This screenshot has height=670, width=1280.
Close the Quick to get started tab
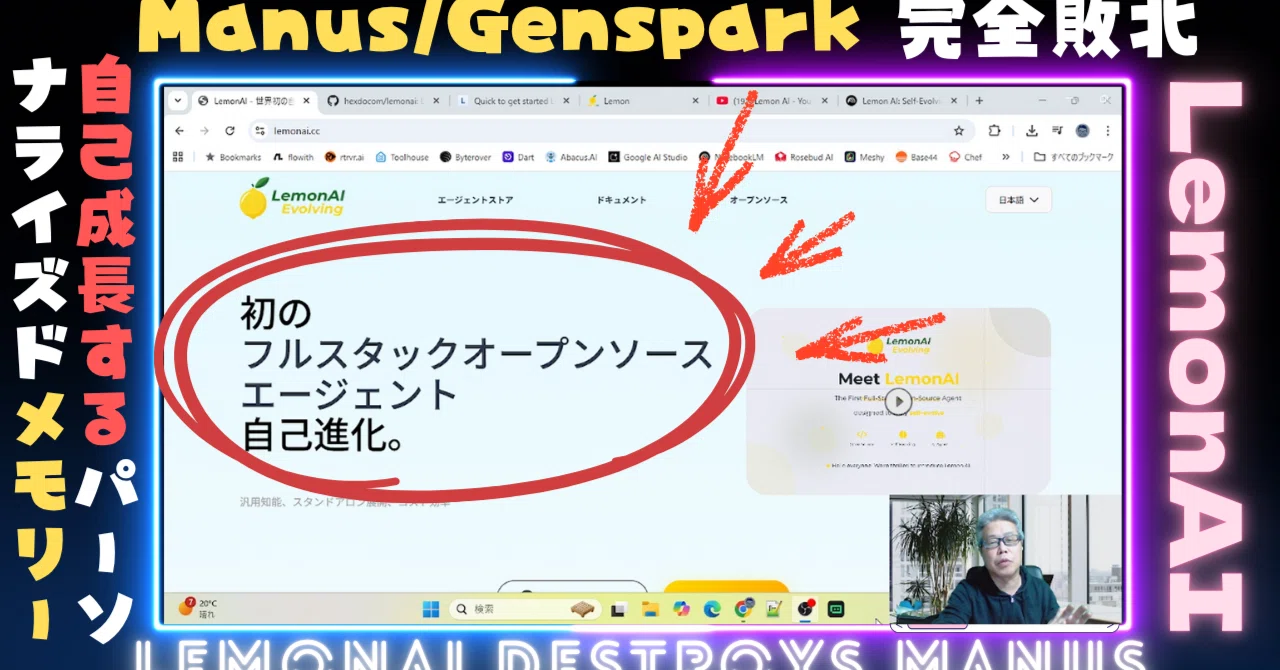[x=566, y=101]
